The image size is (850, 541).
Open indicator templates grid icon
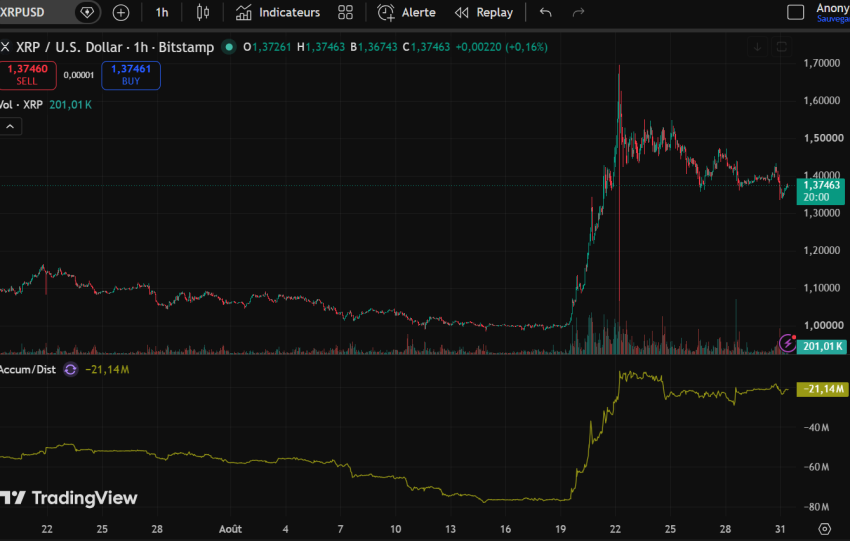[x=345, y=12]
